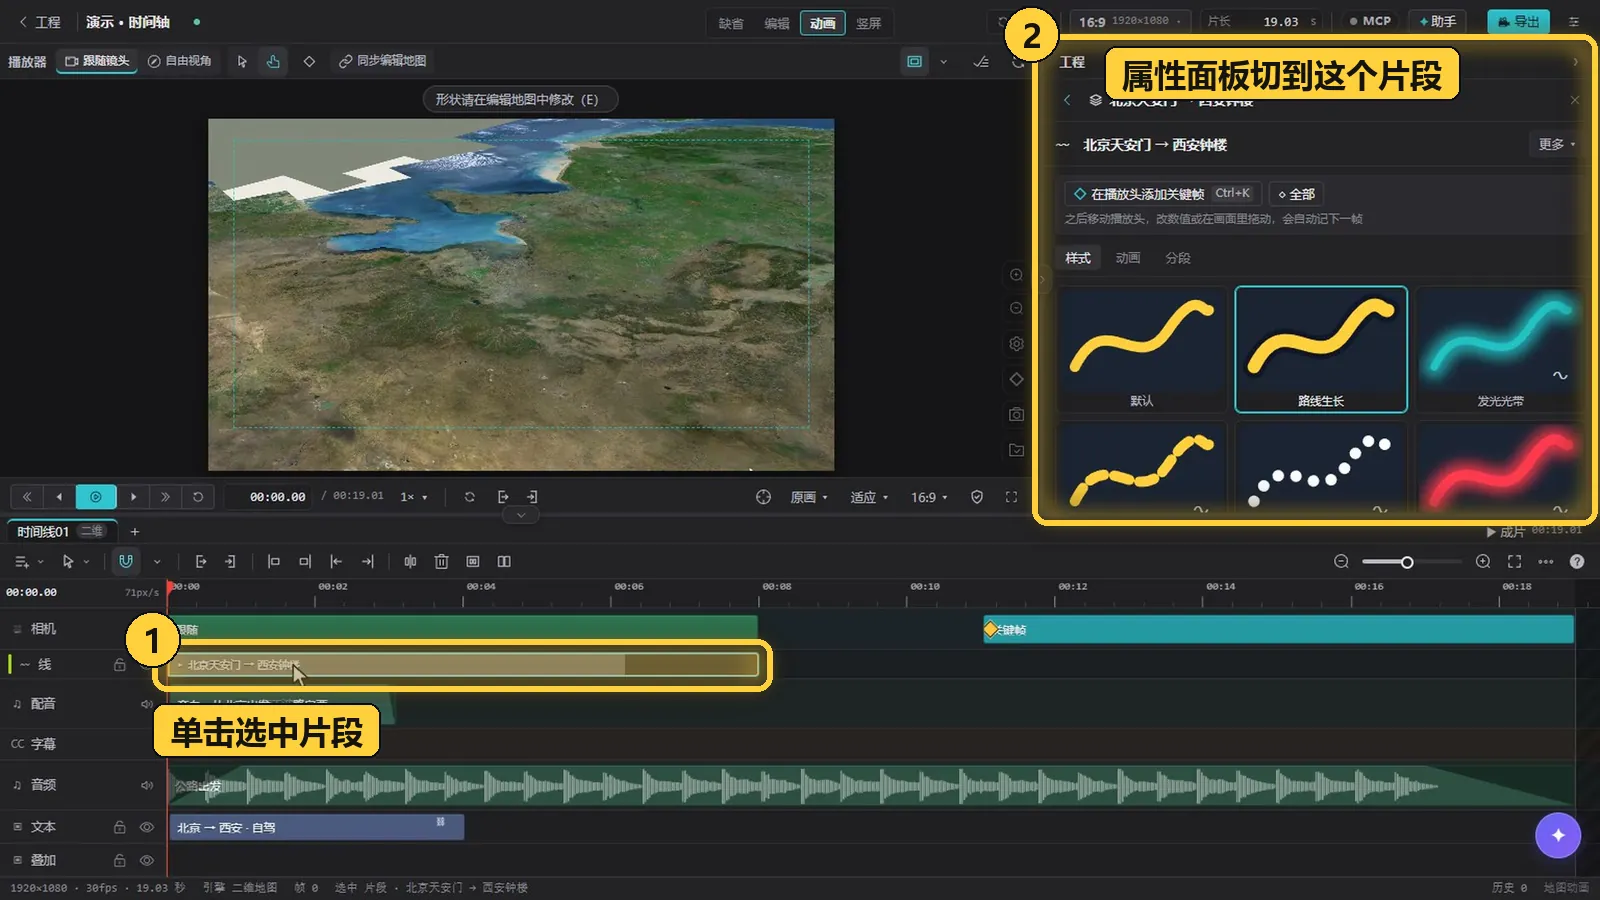The image size is (1600, 900).
Task: Open the 分段 tab in properties panel
Action: pyautogui.click(x=1178, y=258)
